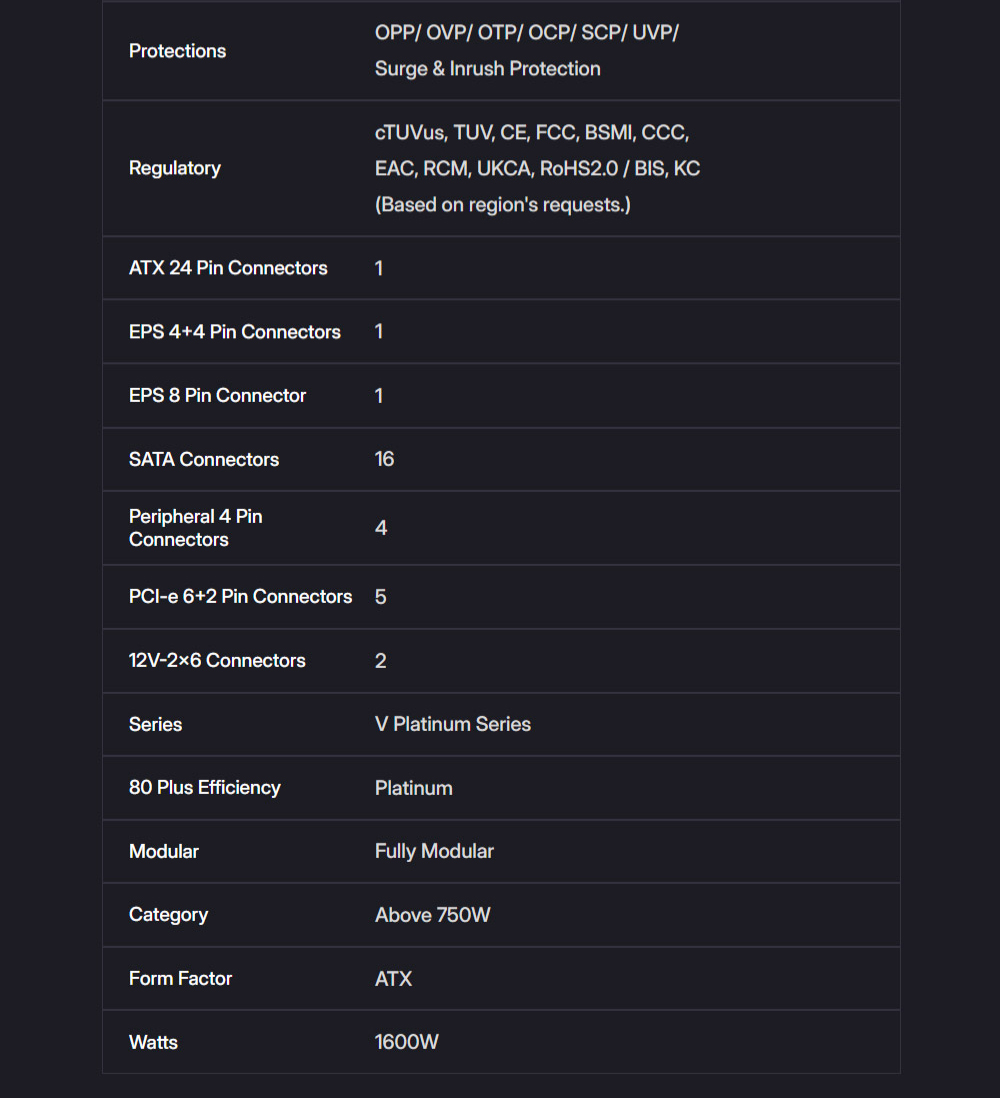Viewport: 1000px width, 1098px height.
Task: Click the 1600W watts value
Action: pos(406,1042)
